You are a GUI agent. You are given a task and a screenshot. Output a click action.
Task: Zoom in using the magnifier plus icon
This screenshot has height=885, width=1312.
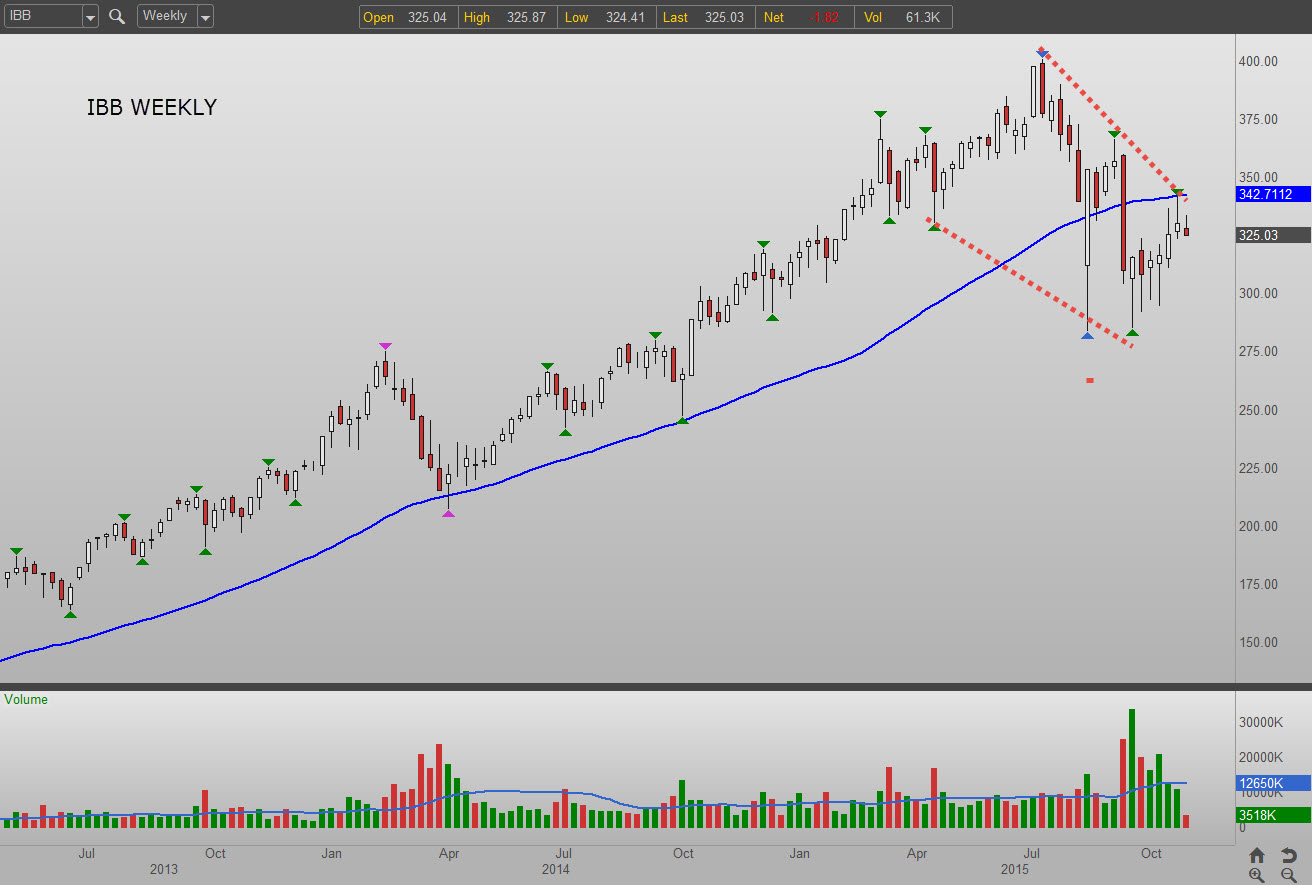1258,875
